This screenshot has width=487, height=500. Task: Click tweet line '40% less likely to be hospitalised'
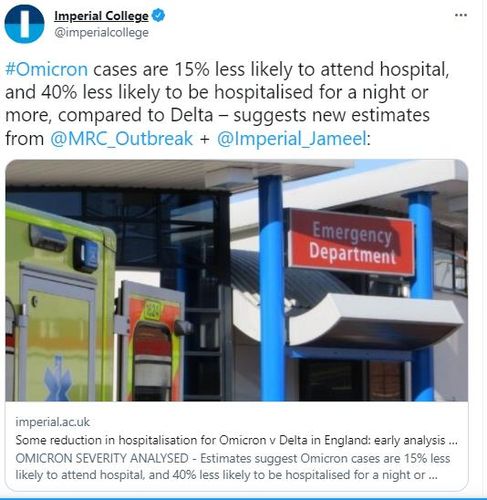pyautogui.click(x=179, y=92)
